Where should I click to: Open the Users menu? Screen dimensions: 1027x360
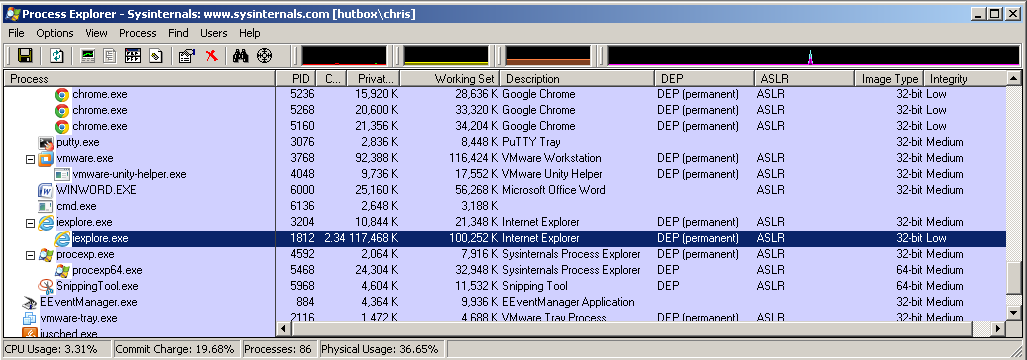(214, 33)
